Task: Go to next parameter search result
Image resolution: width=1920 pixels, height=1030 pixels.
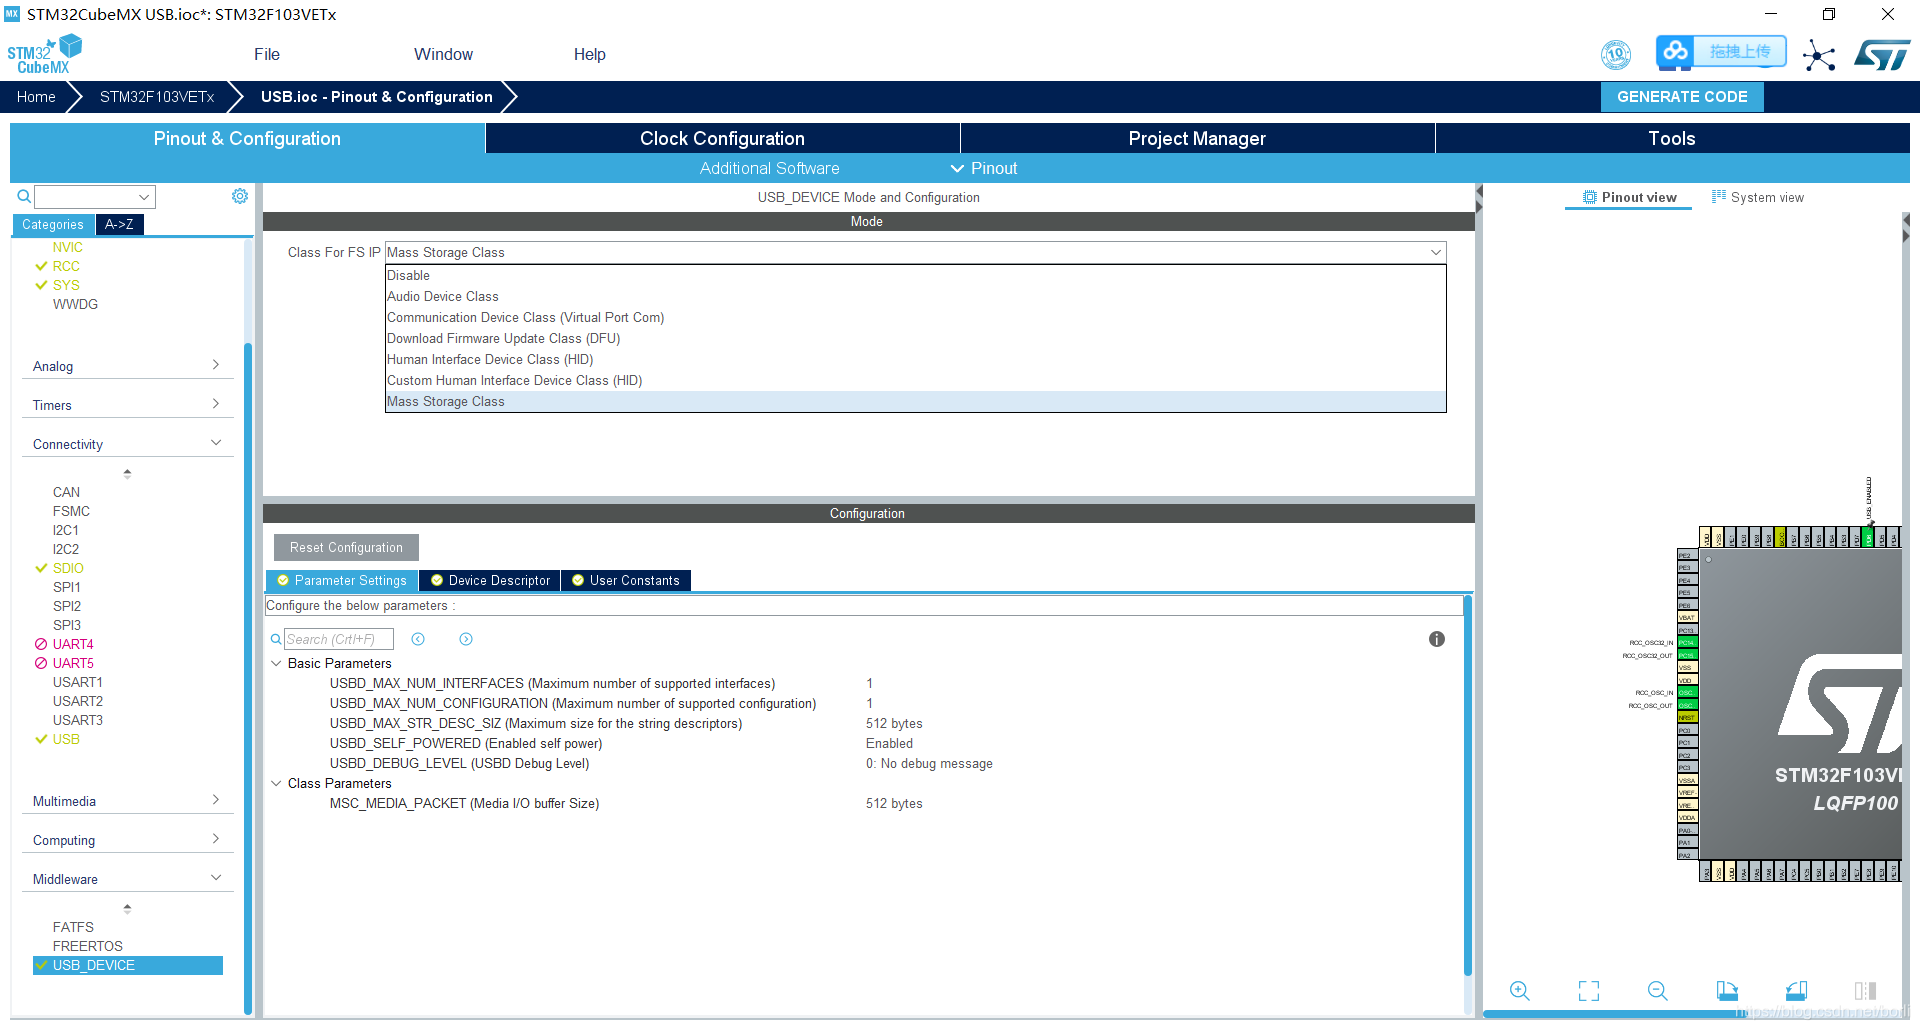Action: click(x=466, y=639)
